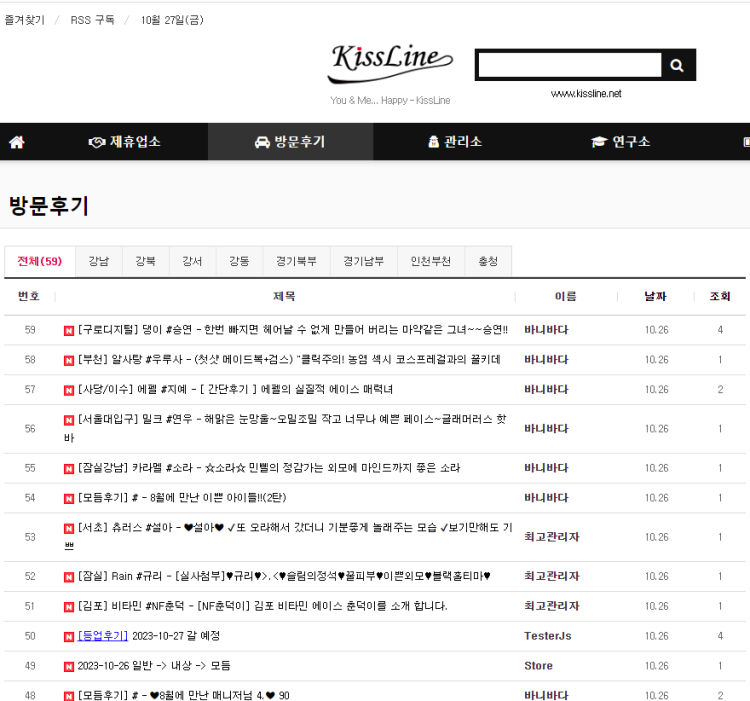Click the icon beside 관리소 menu
Screen dimensions: 750x701
coord(433,142)
